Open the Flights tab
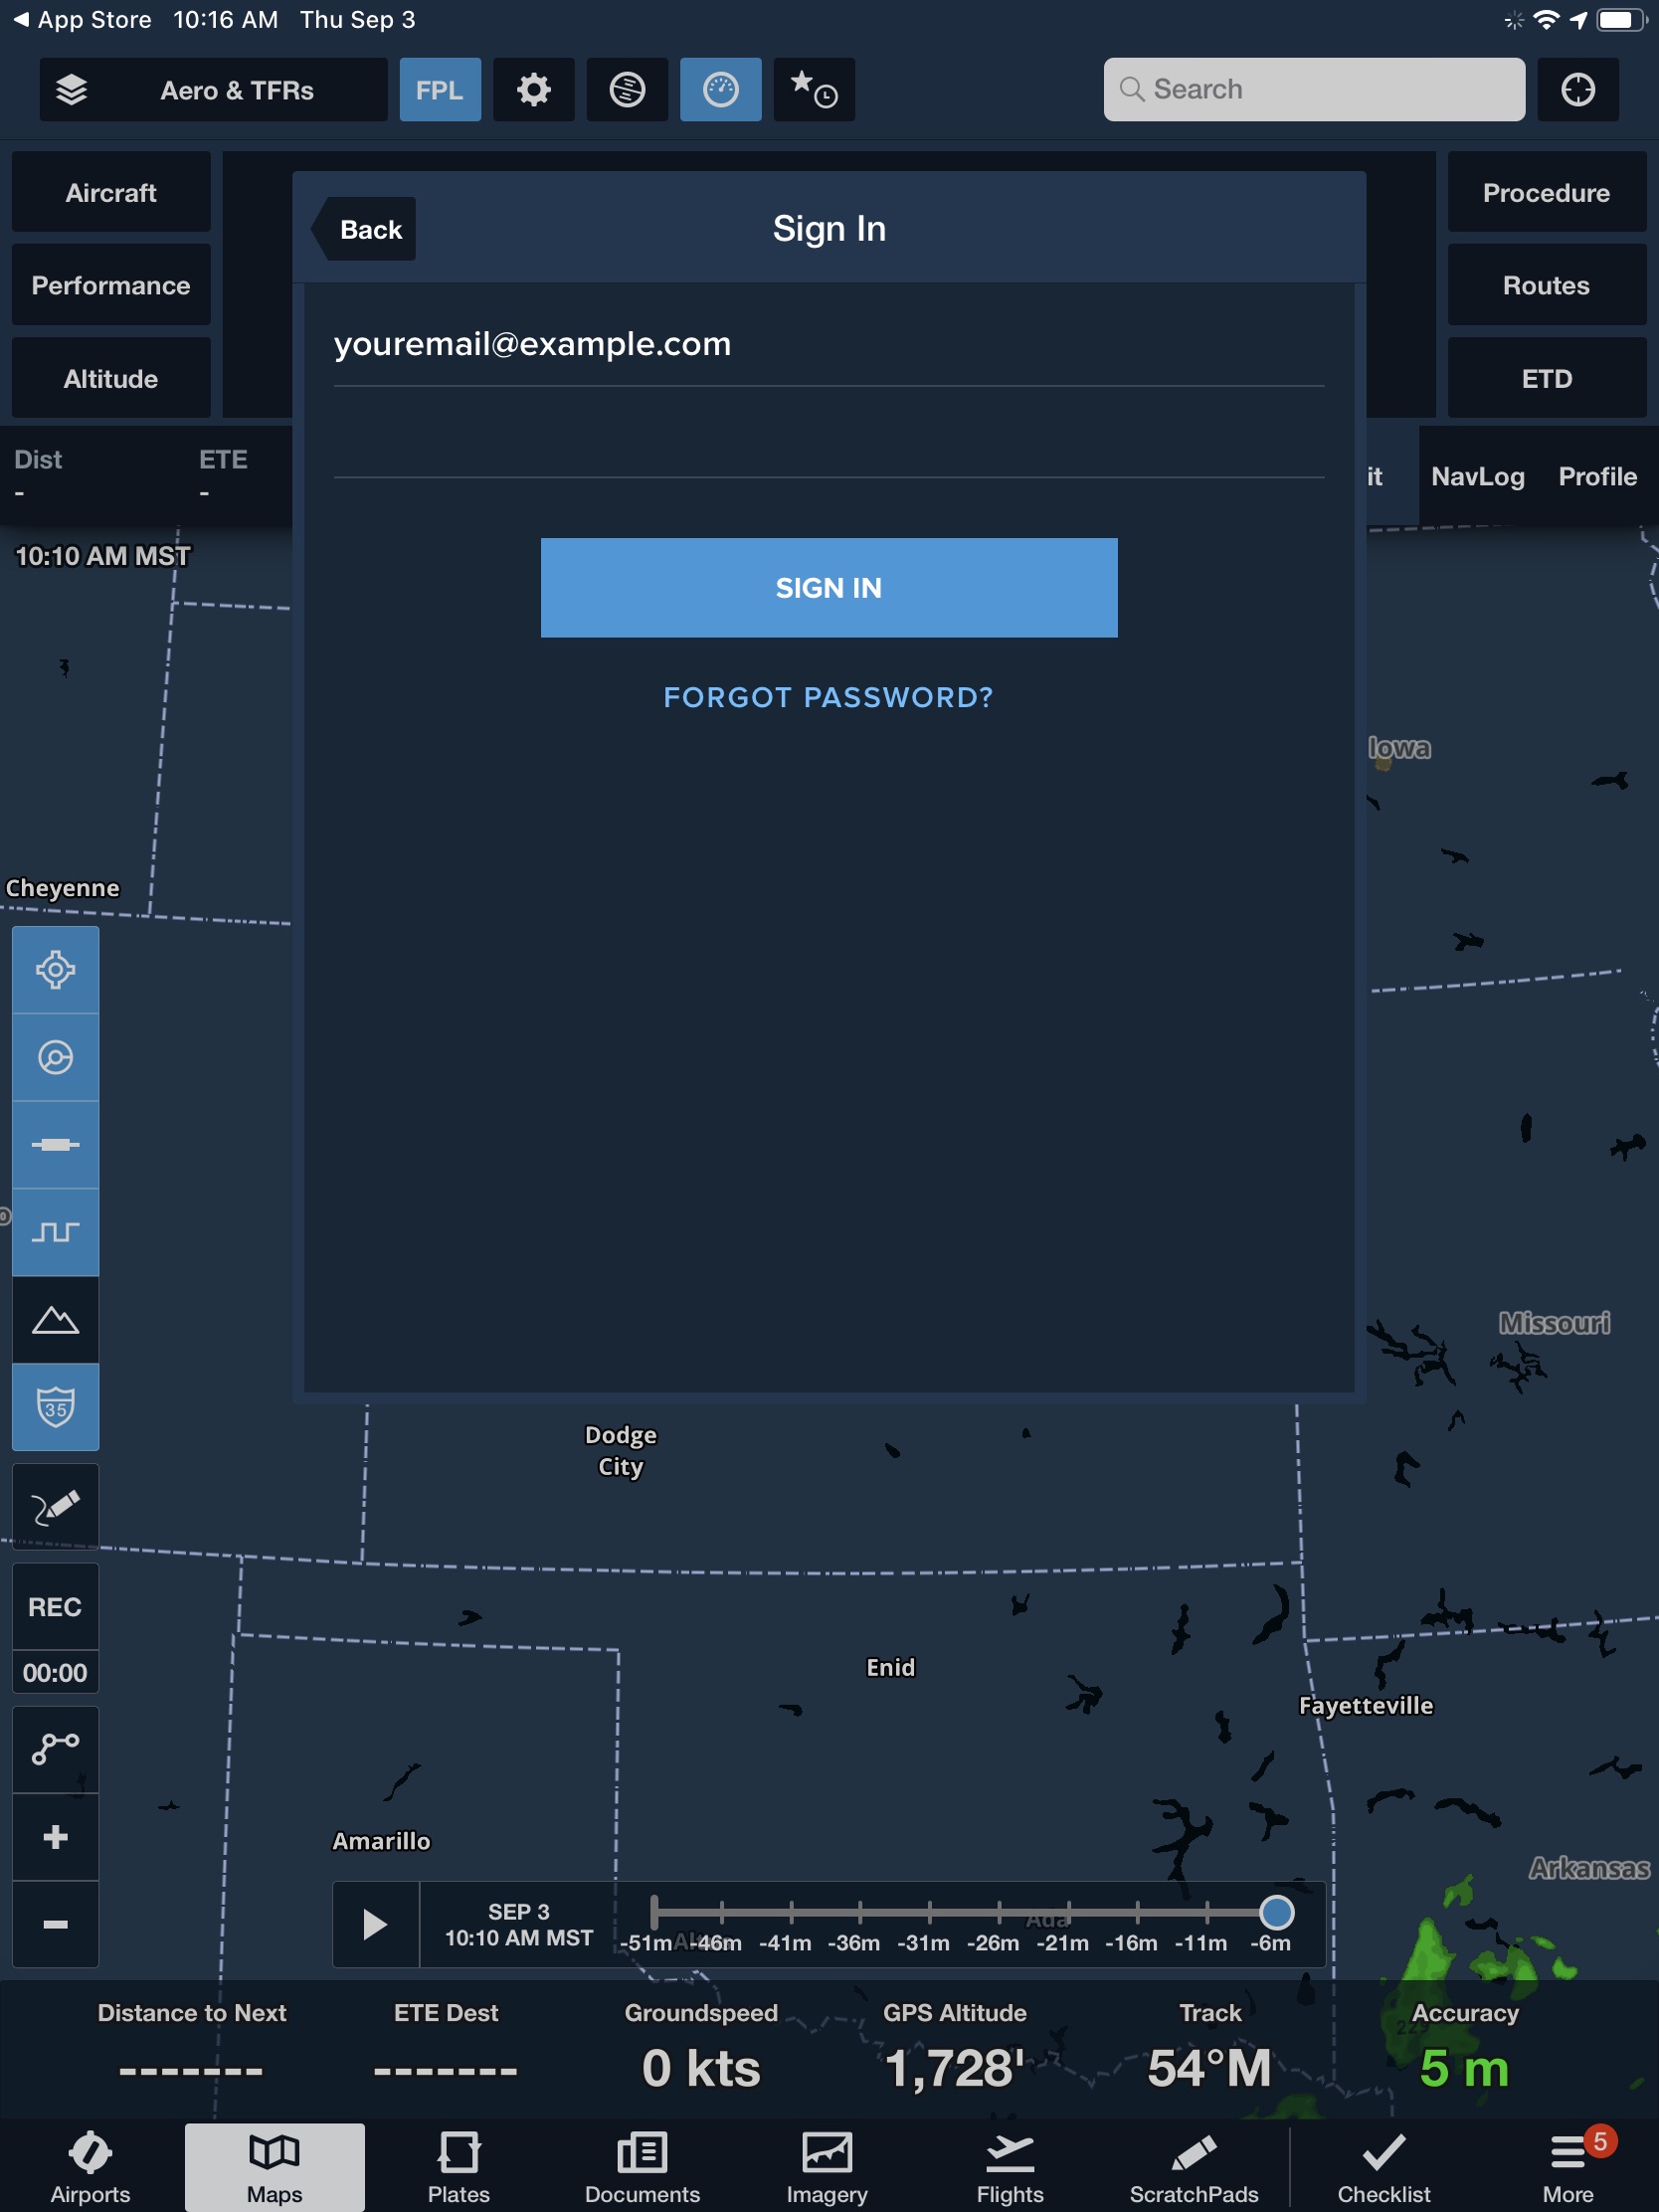Viewport: 1659px width, 2212px height. 1010,2168
